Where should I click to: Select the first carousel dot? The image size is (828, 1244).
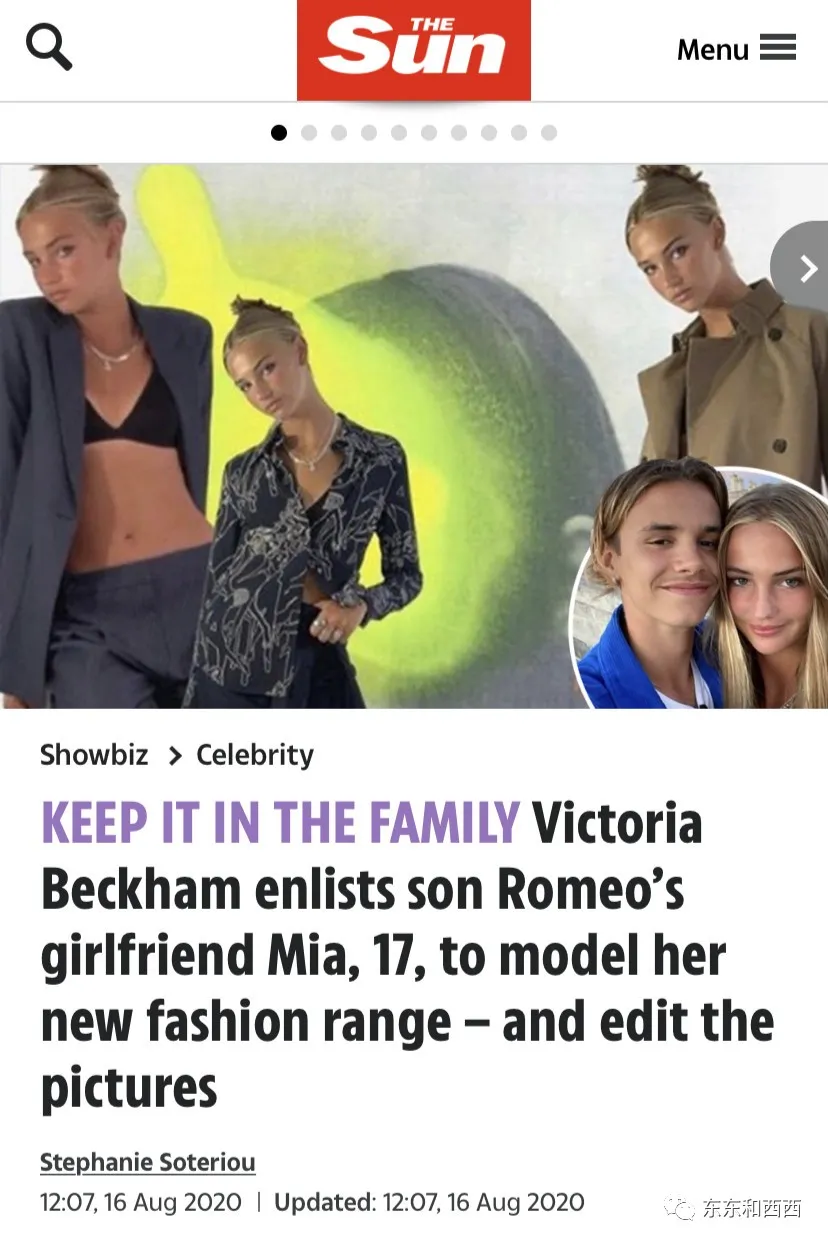[279, 132]
